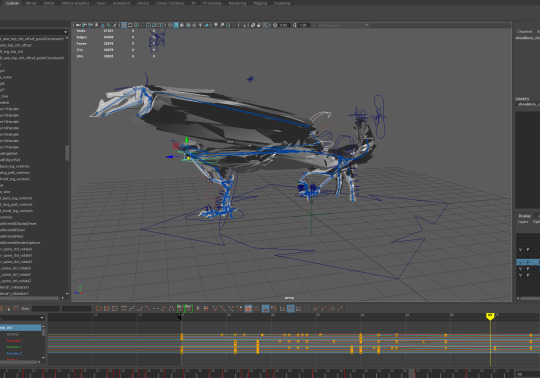Open Camera Attributes from panel toolbar
The width and height of the screenshot is (540, 378).
[x=90, y=25]
